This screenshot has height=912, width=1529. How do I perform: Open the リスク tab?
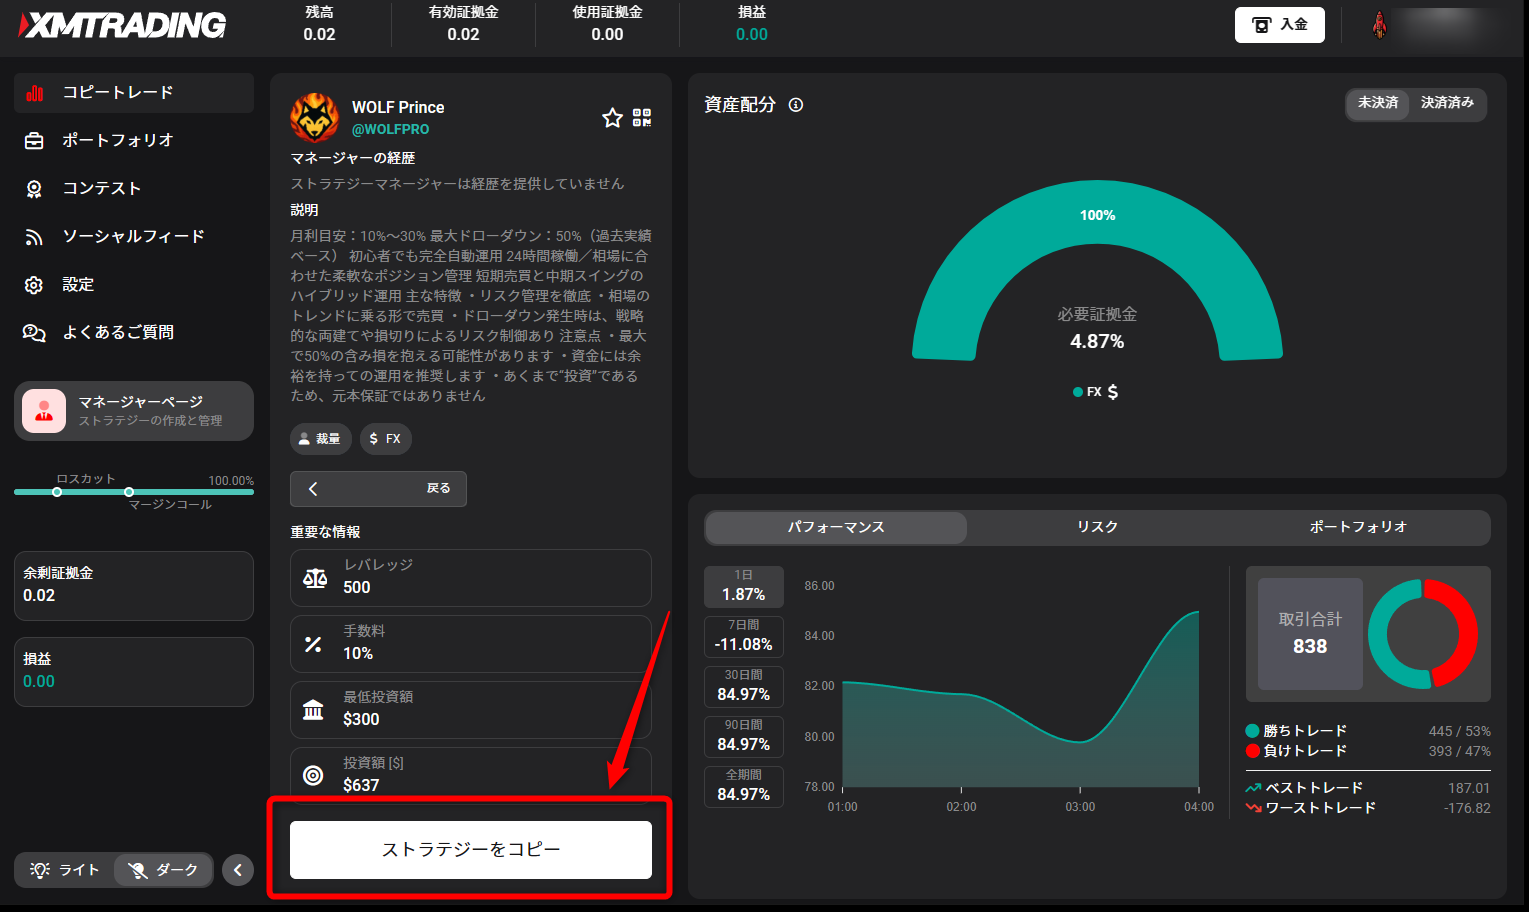point(1097,527)
